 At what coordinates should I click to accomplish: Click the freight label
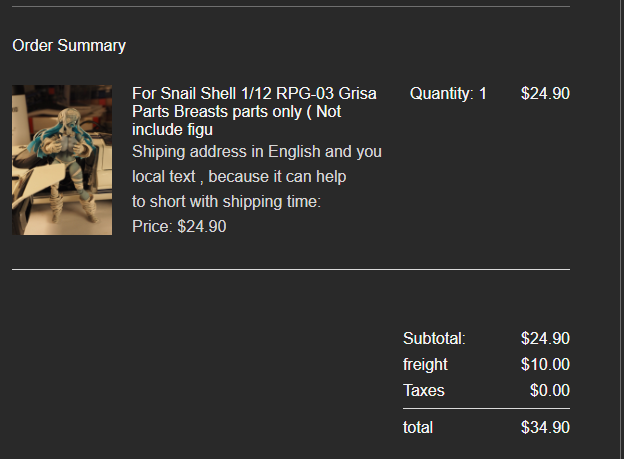(x=425, y=364)
